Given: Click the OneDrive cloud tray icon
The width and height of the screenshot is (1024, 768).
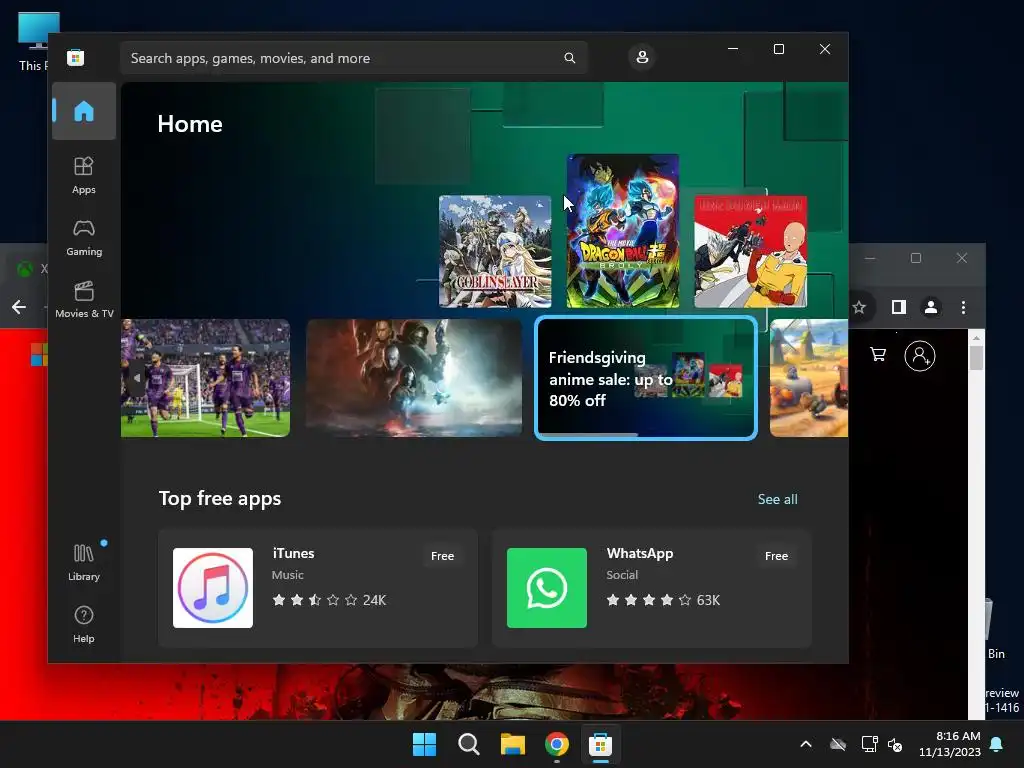Looking at the screenshot, I should pyautogui.click(x=838, y=744).
